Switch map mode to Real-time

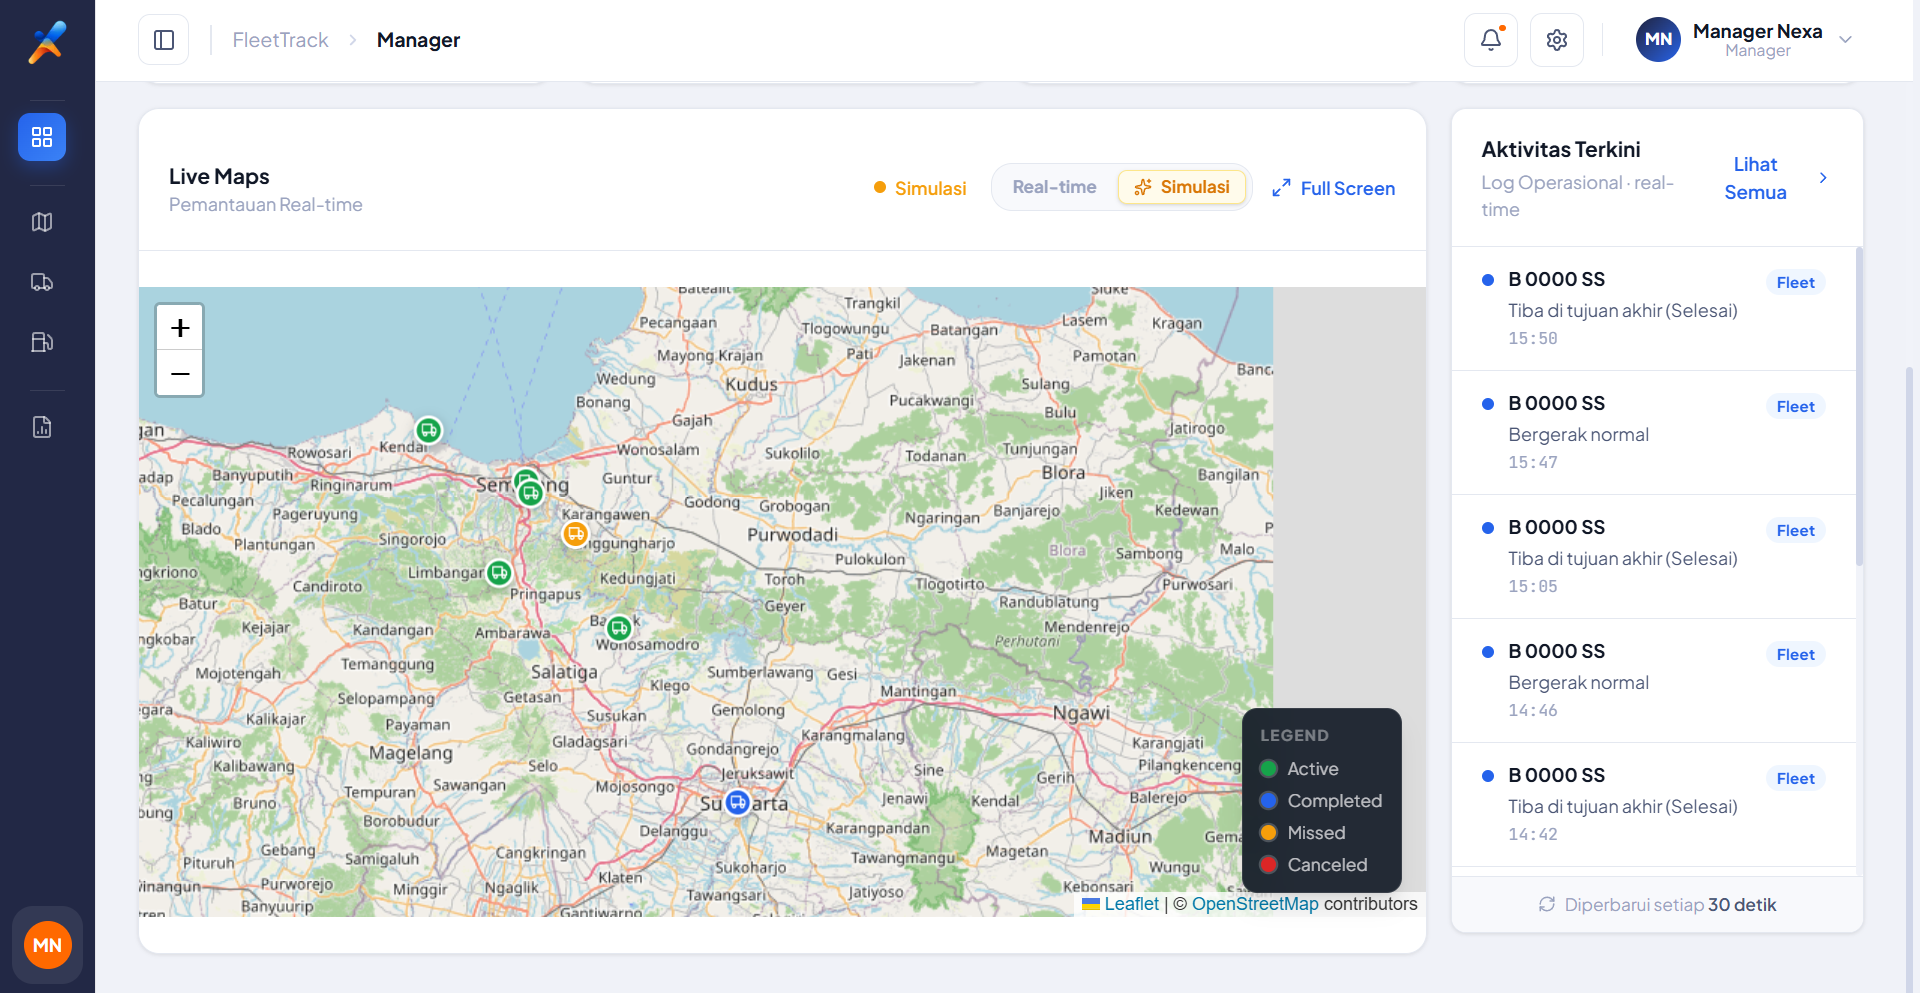[x=1054, y=187]
